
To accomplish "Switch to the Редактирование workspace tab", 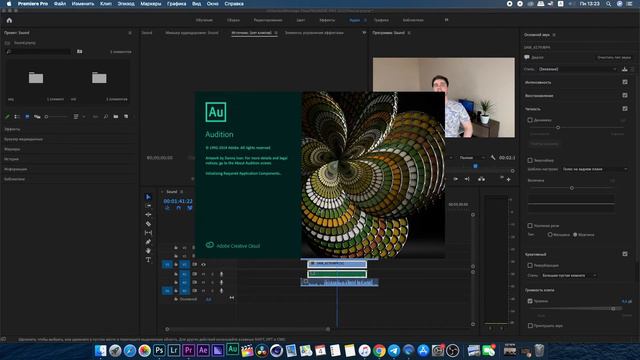I will click(x=268, y=20).
